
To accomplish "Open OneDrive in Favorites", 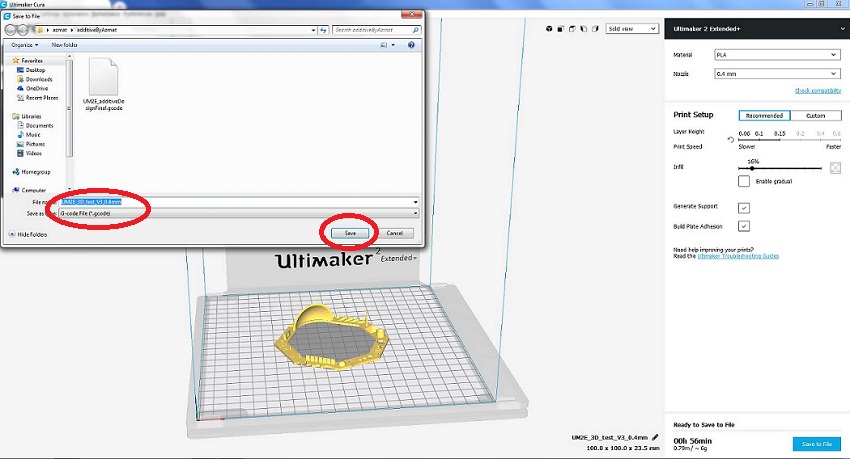I will coord(33,88).
